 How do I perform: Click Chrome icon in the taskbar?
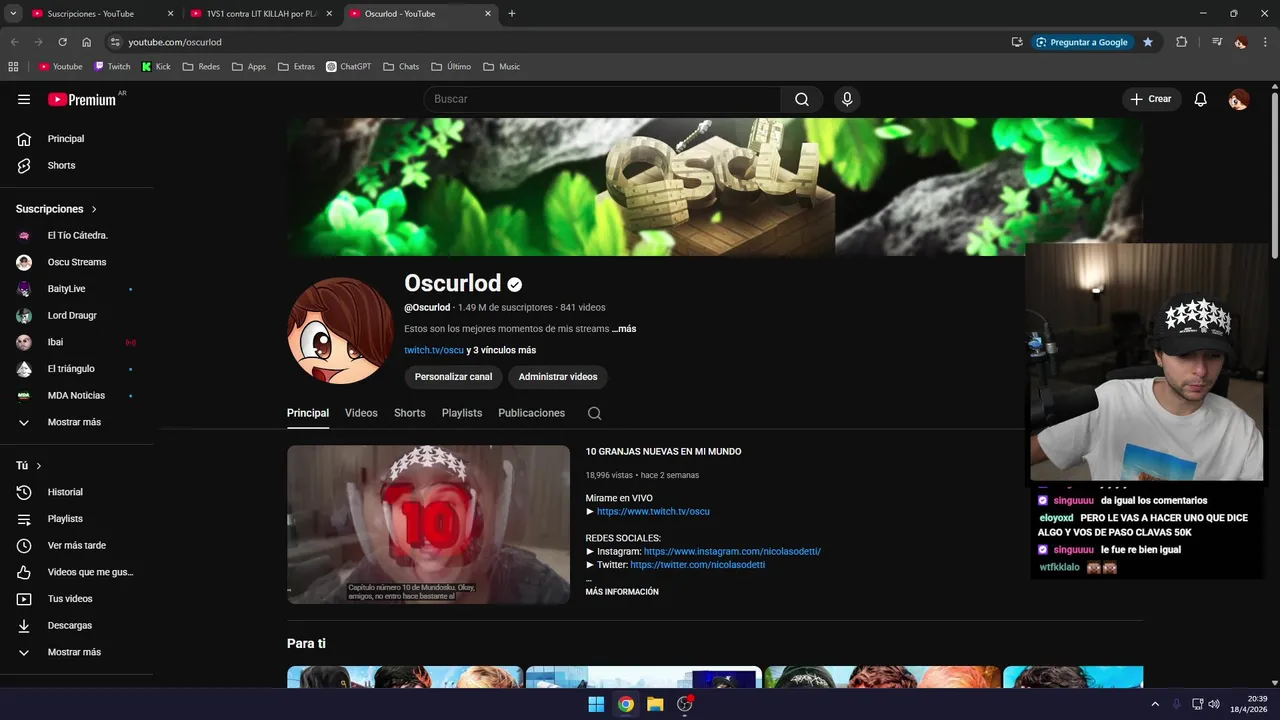point(625,704)
